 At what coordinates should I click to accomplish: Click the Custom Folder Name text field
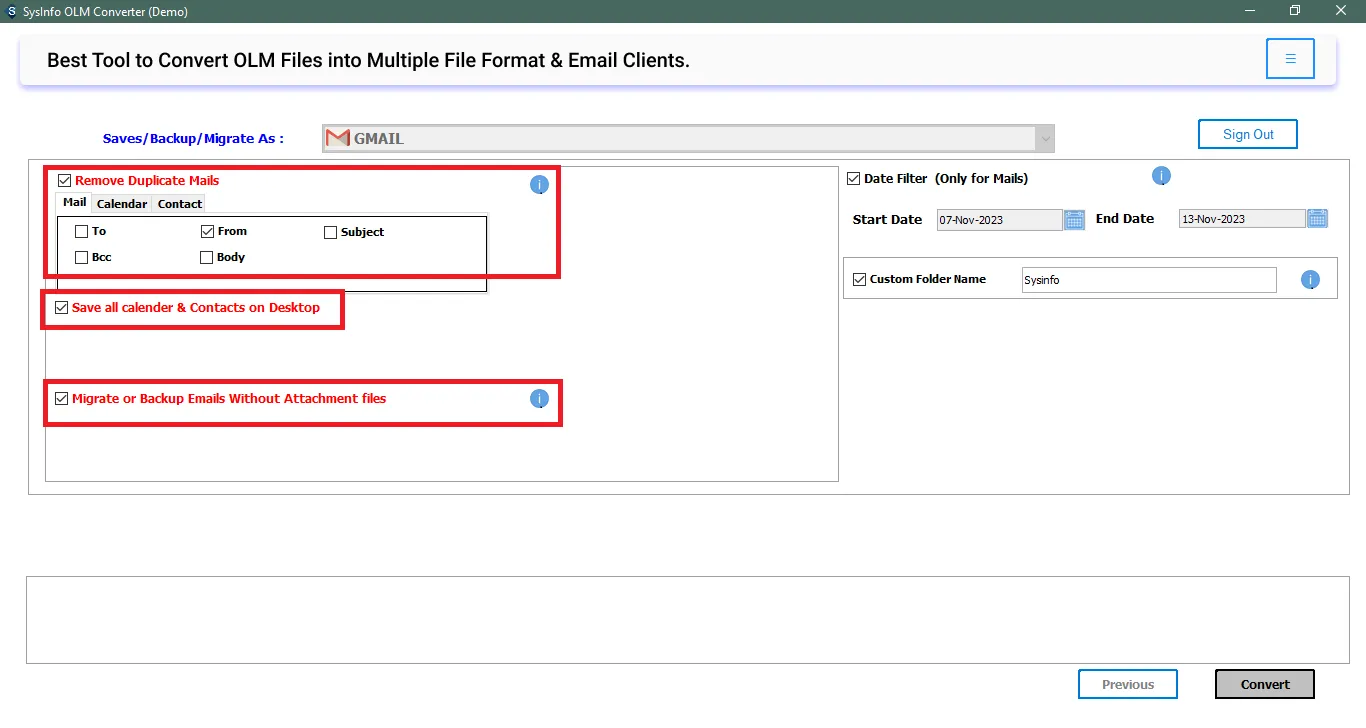point(1148,280)
